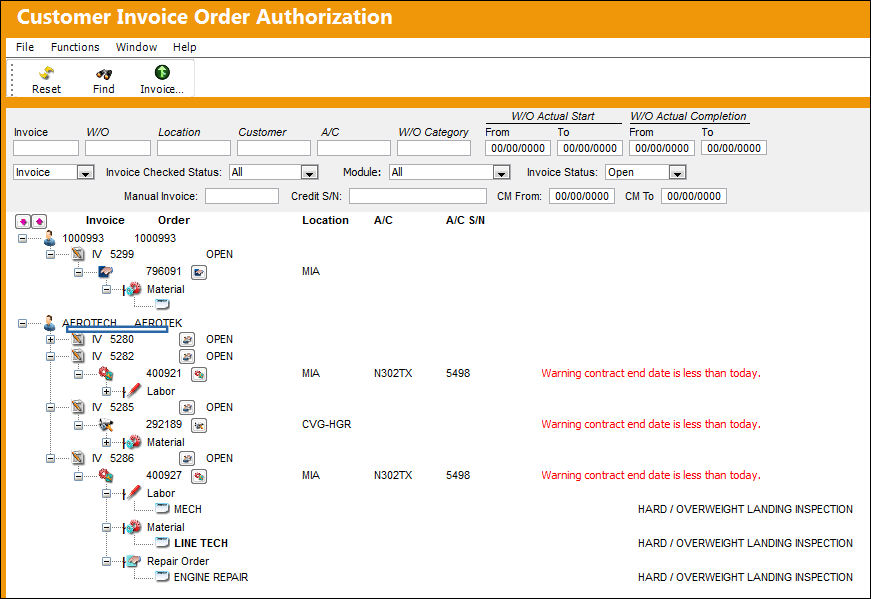Click the Customer filter input field
871x599 pixels.
point(274,148)
